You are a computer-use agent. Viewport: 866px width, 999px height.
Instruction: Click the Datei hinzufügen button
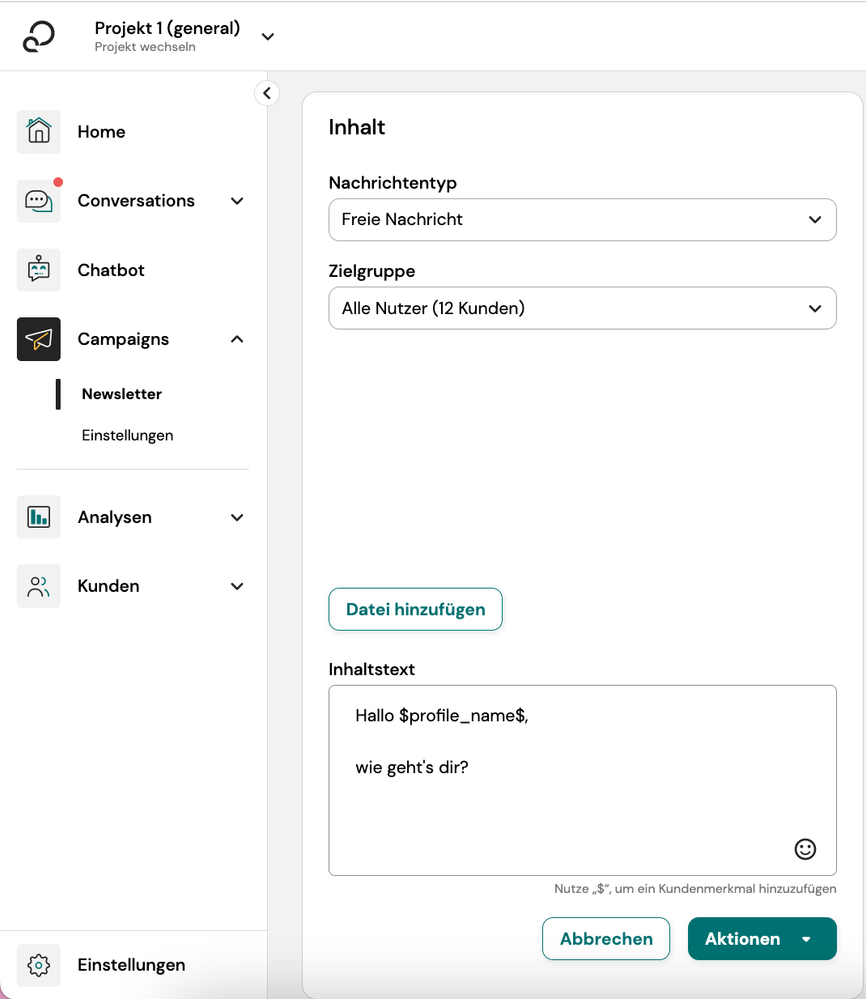[x=415, y=609]
